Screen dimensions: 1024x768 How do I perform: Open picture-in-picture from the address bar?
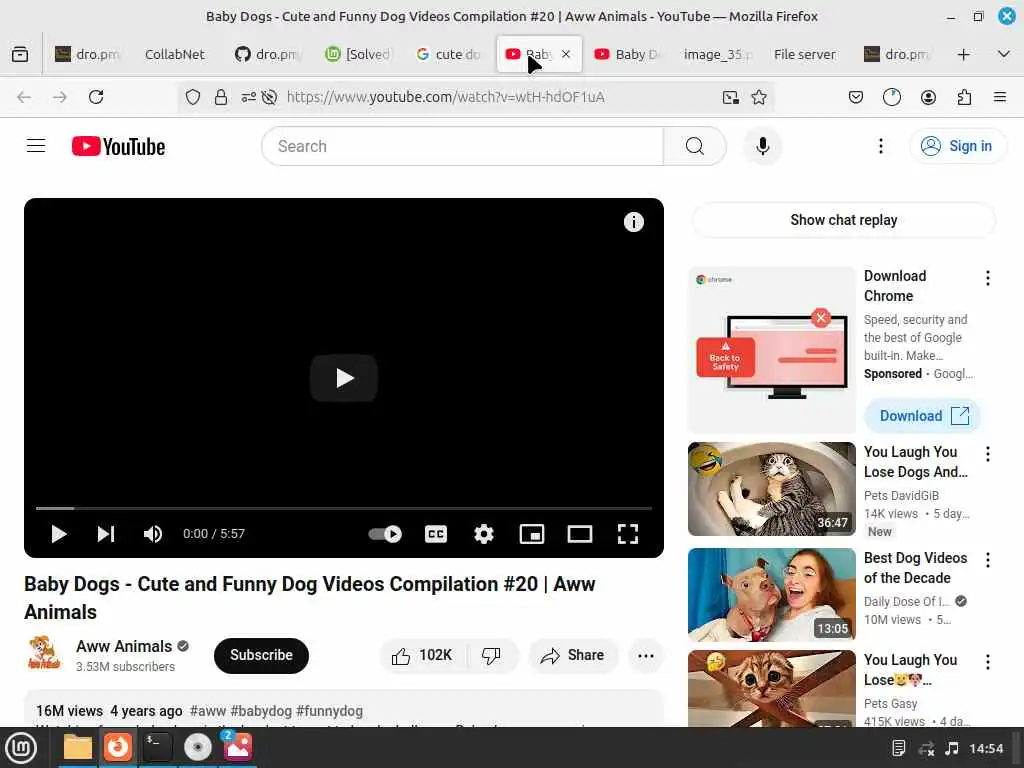click(x=731, y=97)
